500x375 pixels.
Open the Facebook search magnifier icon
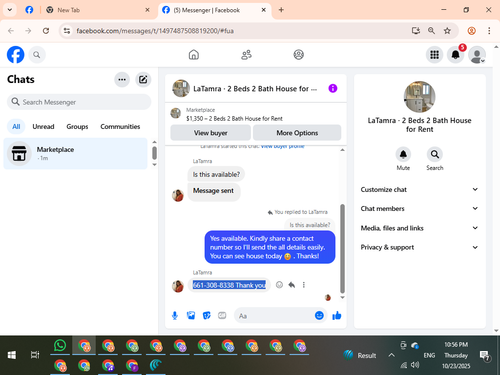[37, 55]
